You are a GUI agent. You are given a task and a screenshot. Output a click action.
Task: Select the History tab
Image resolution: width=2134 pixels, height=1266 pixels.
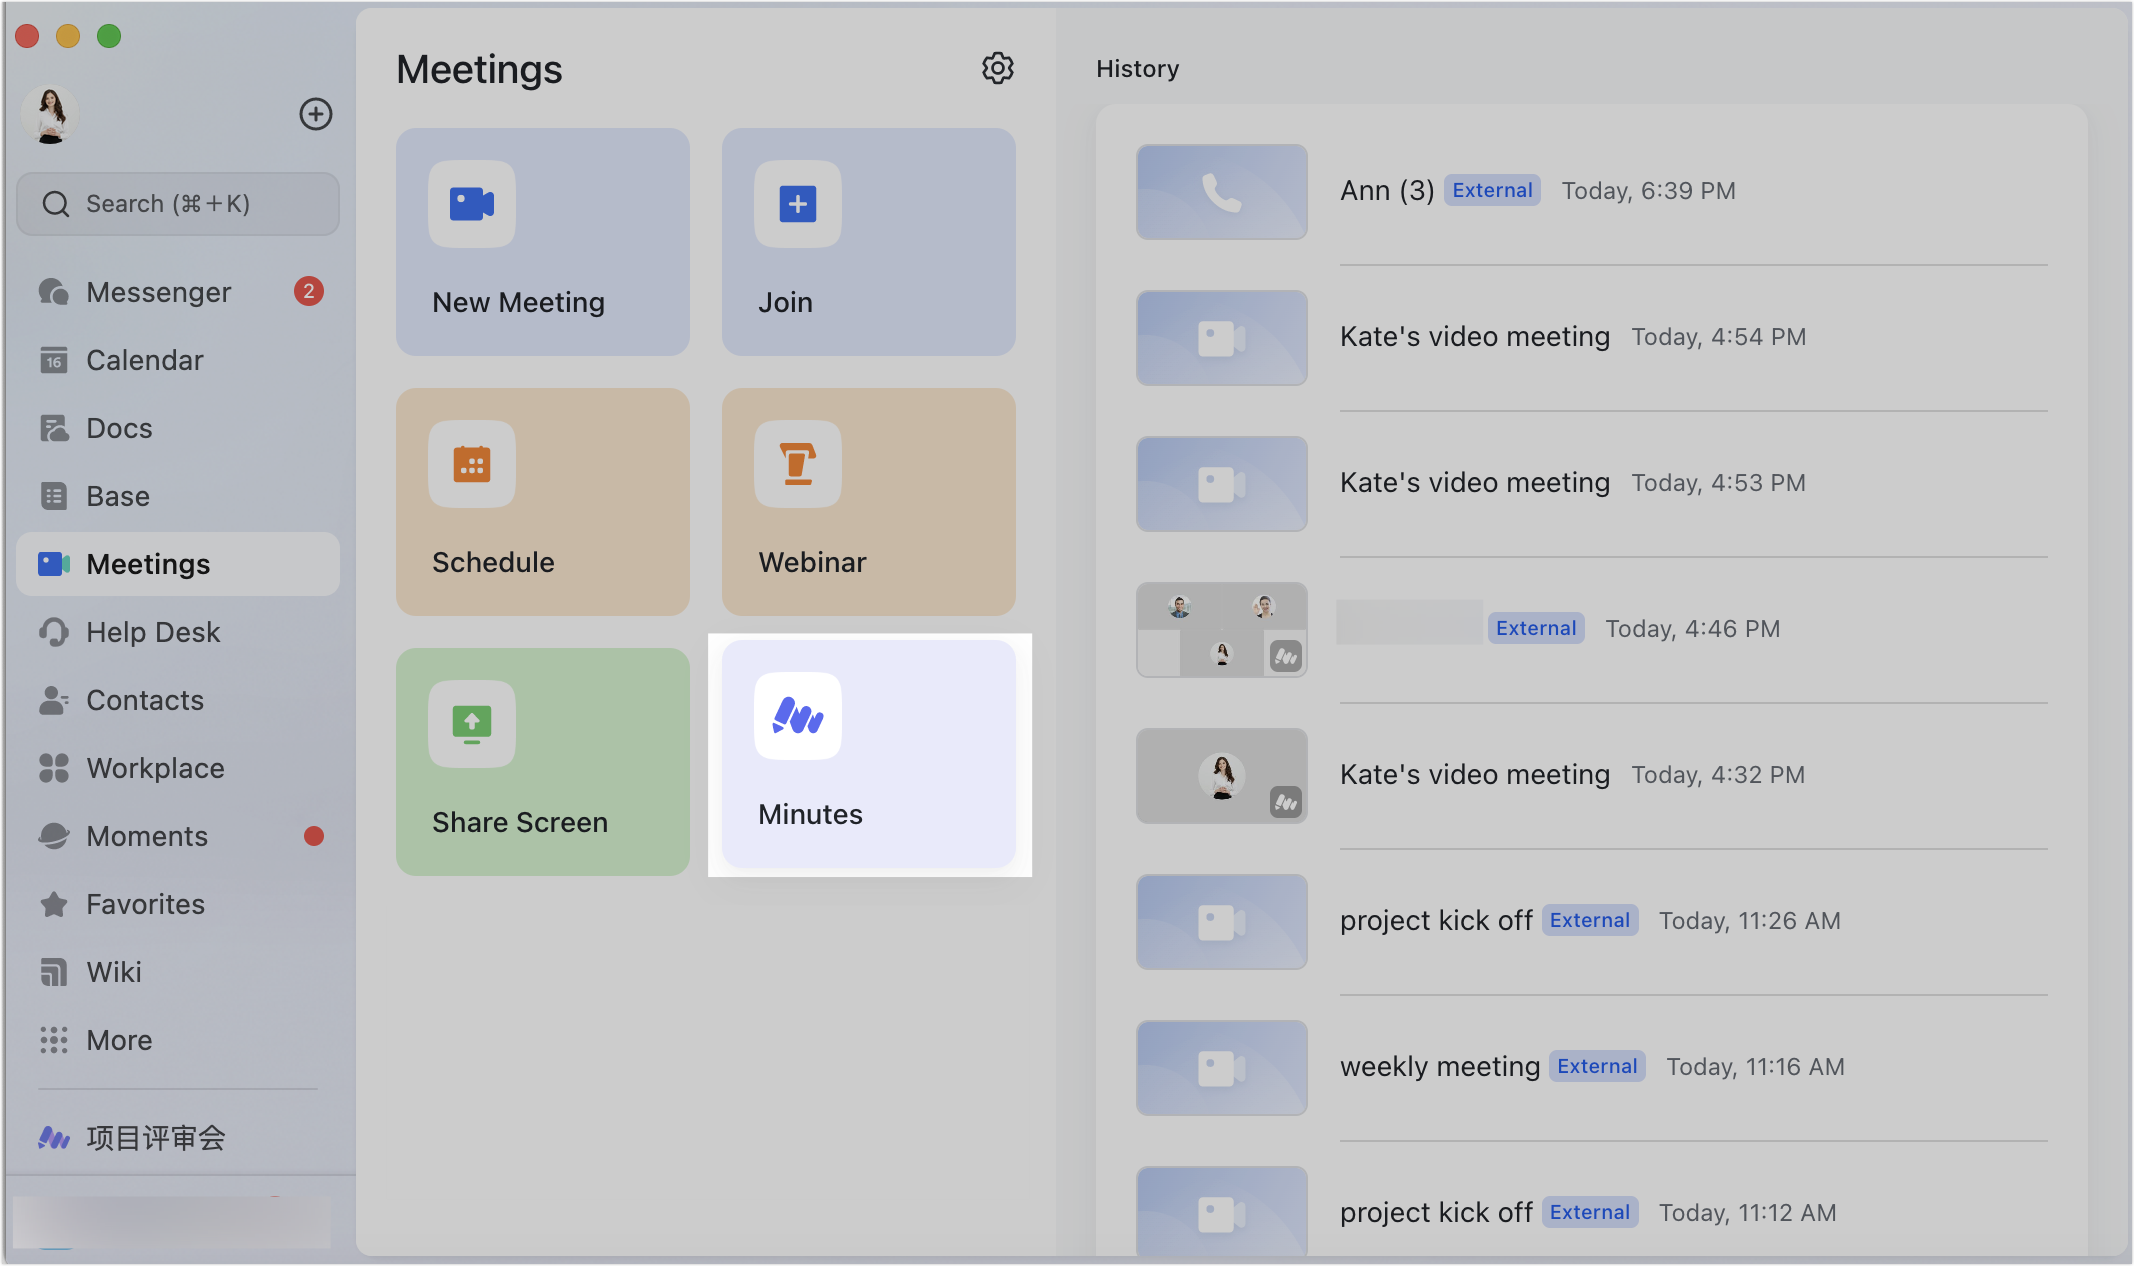tap(1138, 66)
